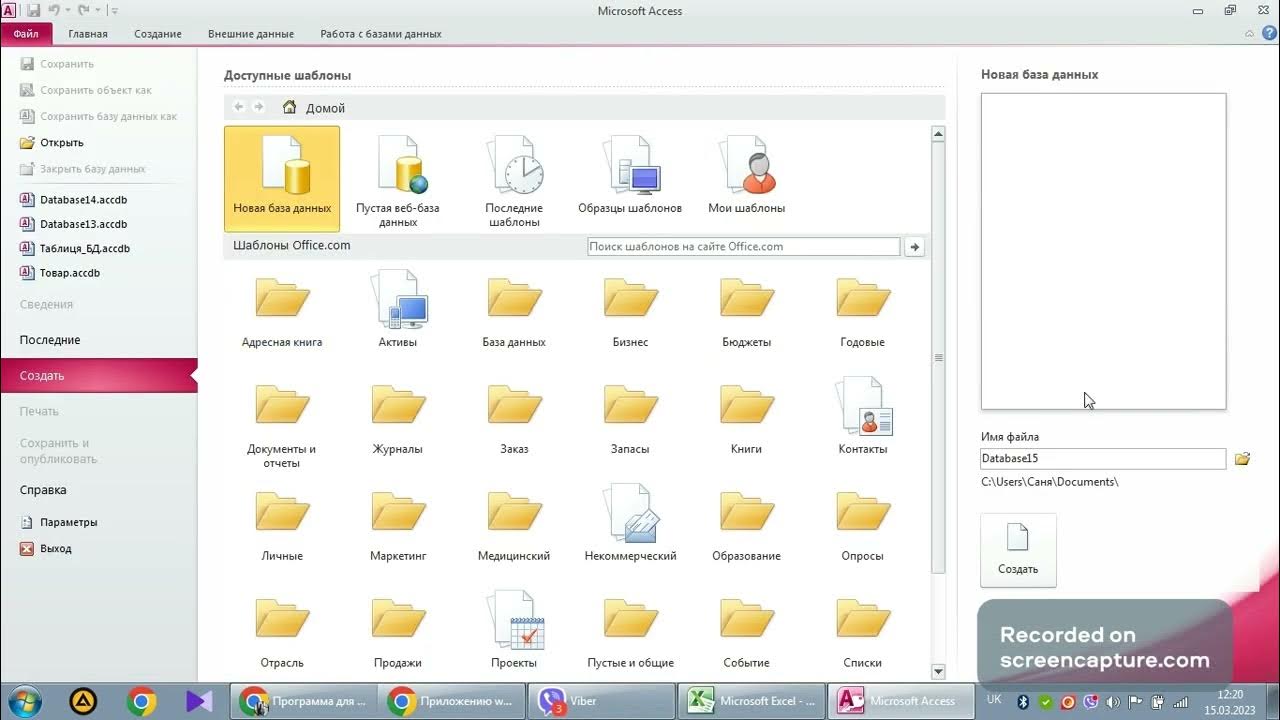Screen dimensions: 1280x720
Task: Click the Домой breadcrumb label
Action: (x=325, y=108)
